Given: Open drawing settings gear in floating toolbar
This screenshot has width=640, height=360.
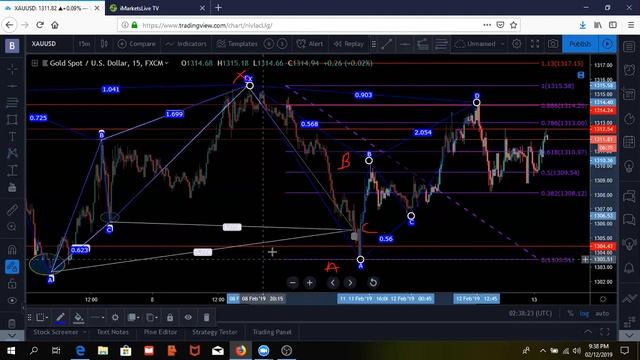Looking at the screenshot, I should coord(116,317).
